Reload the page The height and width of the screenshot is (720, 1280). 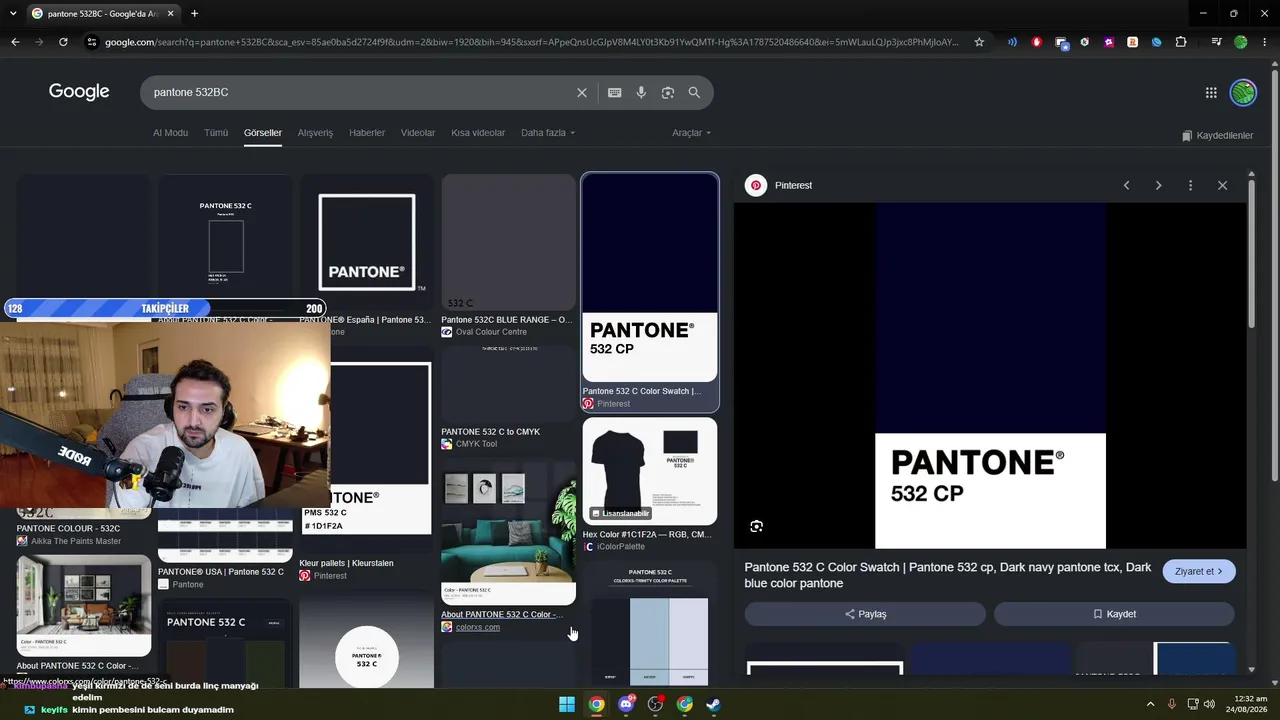(x=63, y=42)
